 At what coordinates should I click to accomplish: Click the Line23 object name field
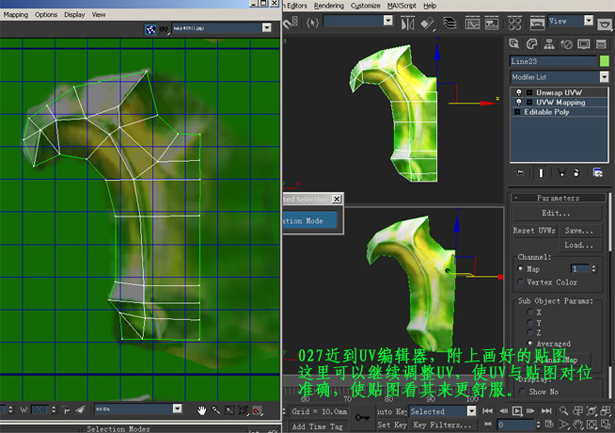coord(553,61)
